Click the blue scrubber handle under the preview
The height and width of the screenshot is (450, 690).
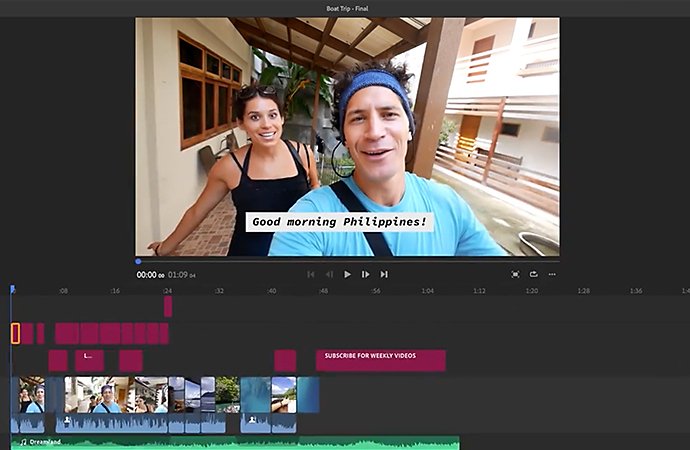(138, 261)
